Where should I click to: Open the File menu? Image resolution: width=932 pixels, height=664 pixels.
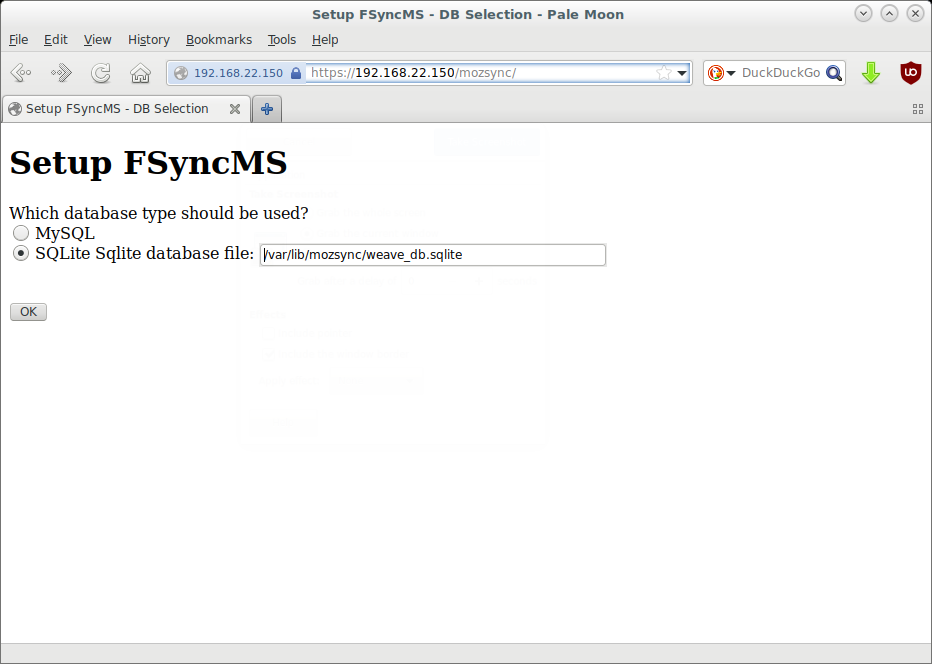point(18,40)
